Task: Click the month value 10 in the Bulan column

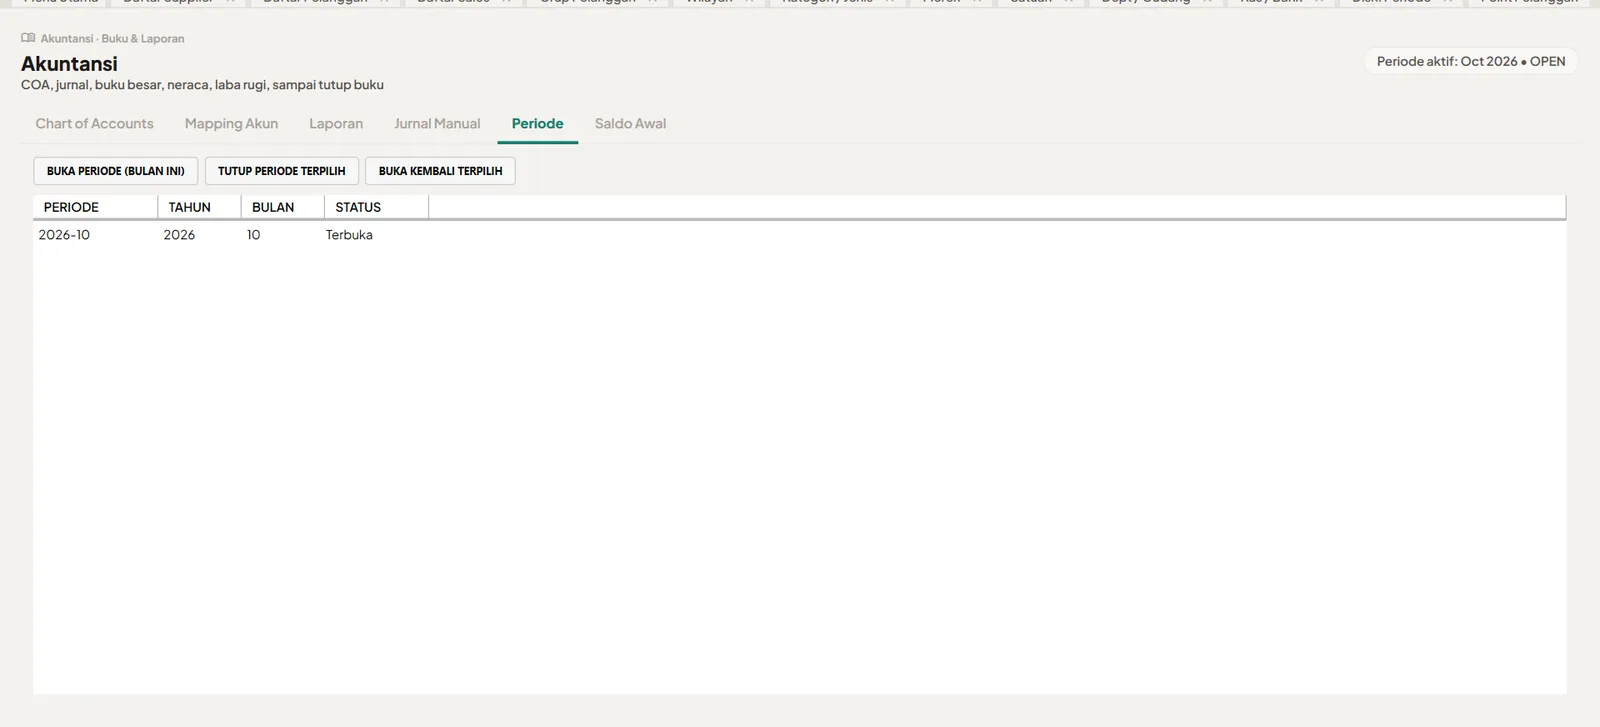Action: 254,235
